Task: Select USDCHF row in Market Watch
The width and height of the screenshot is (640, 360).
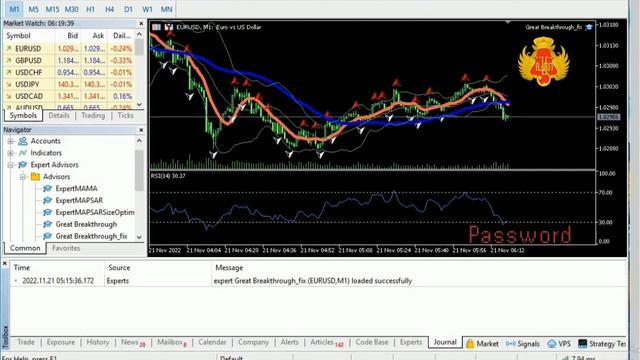Action: tap(68, 72)
